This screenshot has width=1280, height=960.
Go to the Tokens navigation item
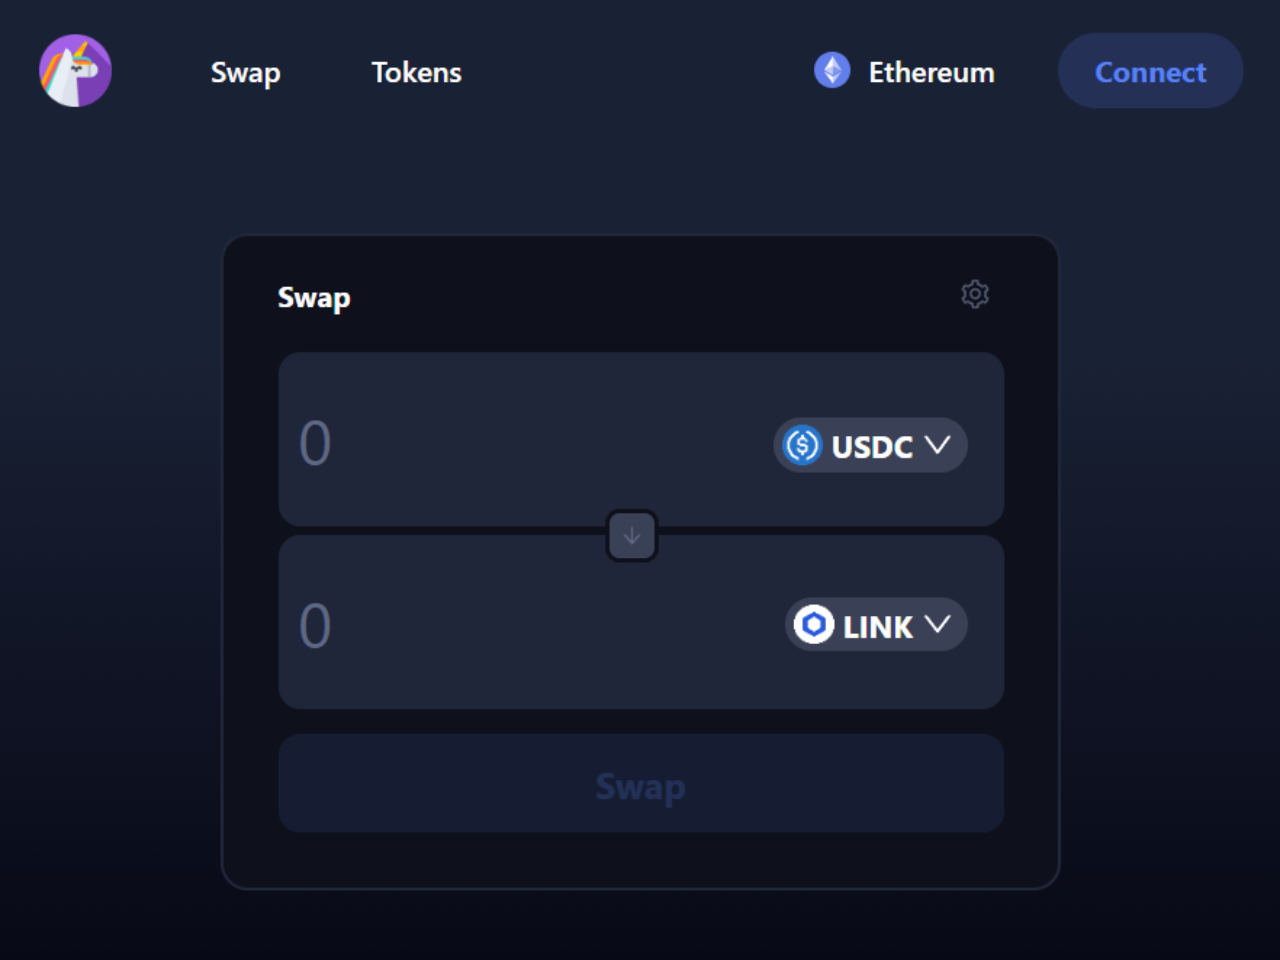[416, 72]
